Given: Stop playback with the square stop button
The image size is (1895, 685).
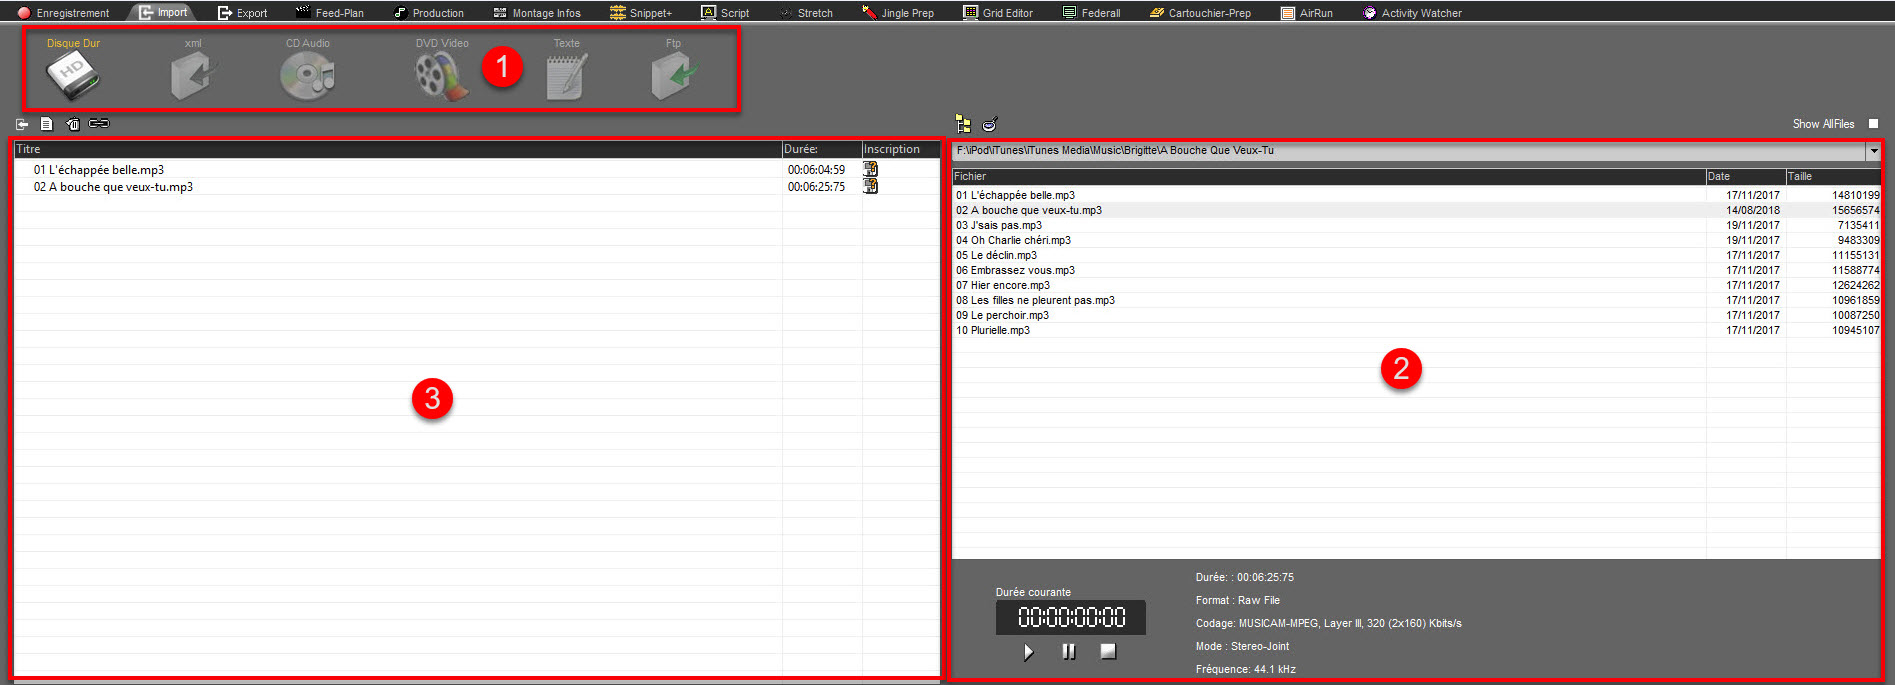Looking at the screenshot, I should (1108, 652).
